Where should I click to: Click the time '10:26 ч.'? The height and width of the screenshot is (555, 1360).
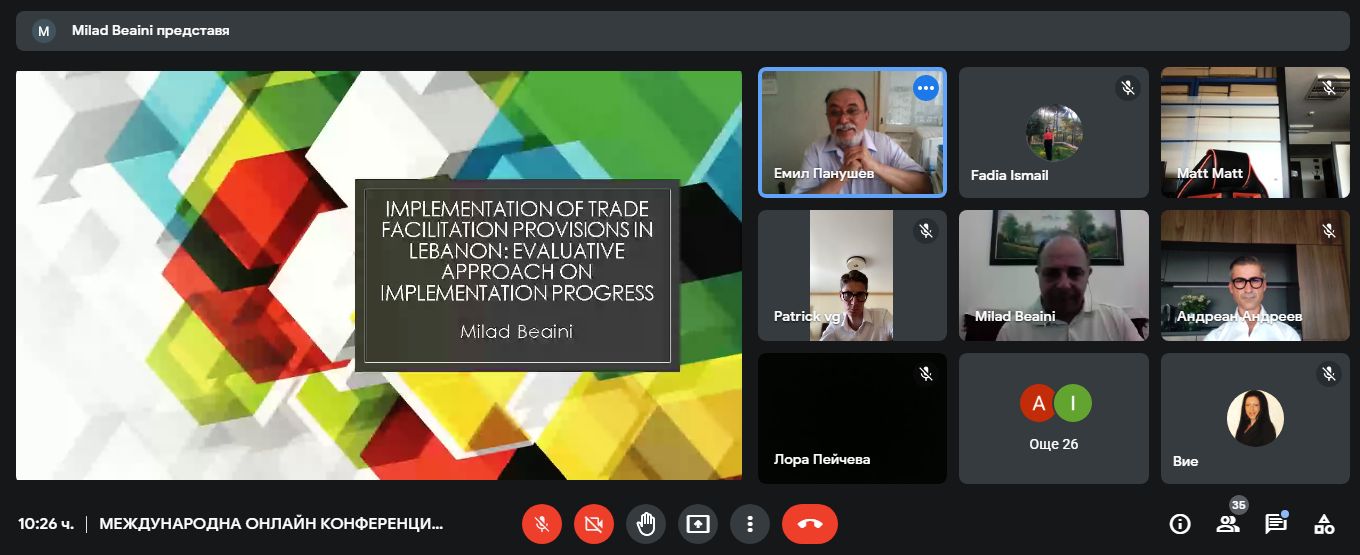coord(46,523)
